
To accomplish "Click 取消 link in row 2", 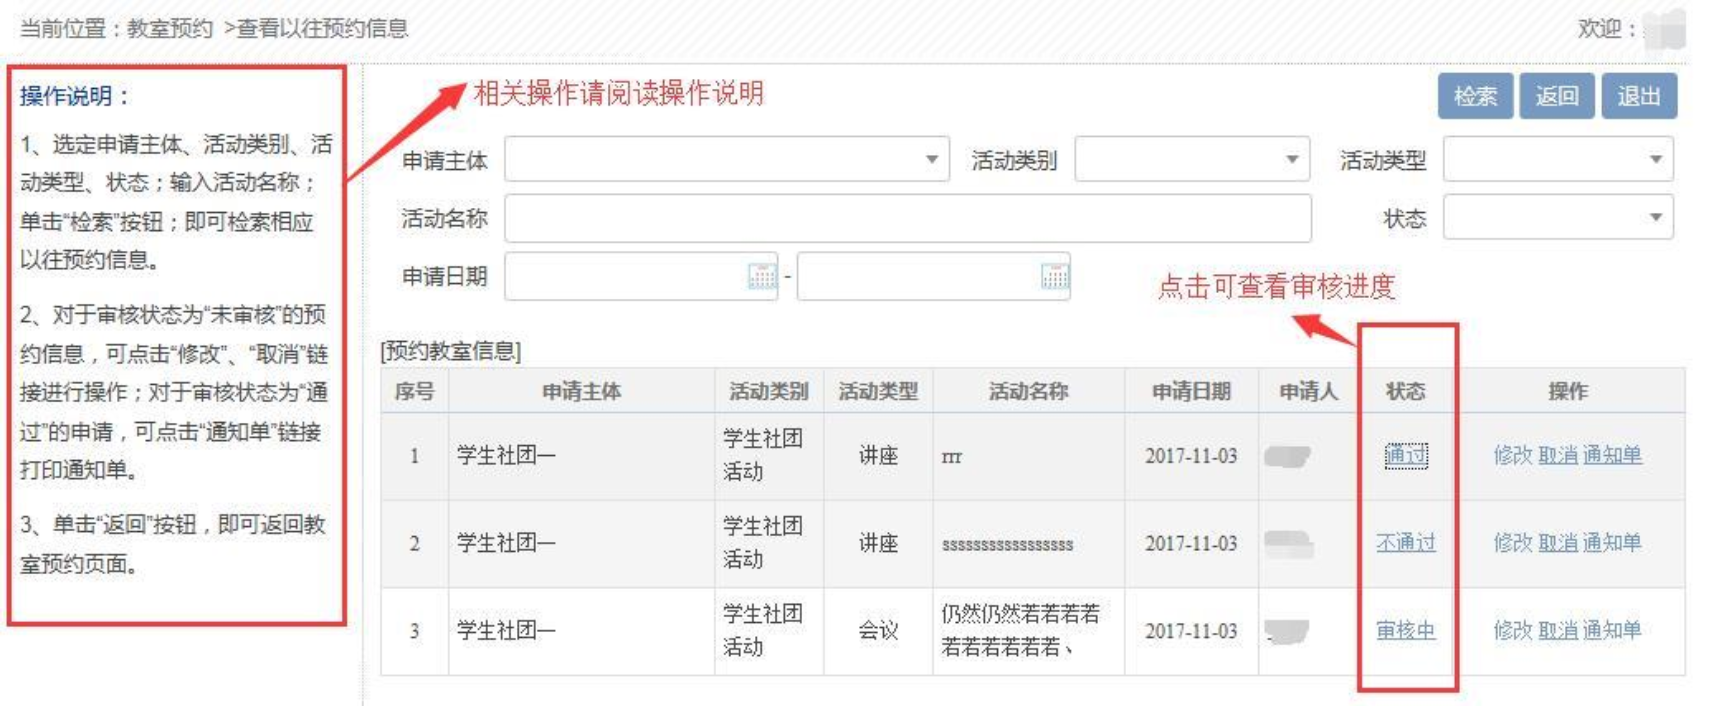I will [1557, 543].
